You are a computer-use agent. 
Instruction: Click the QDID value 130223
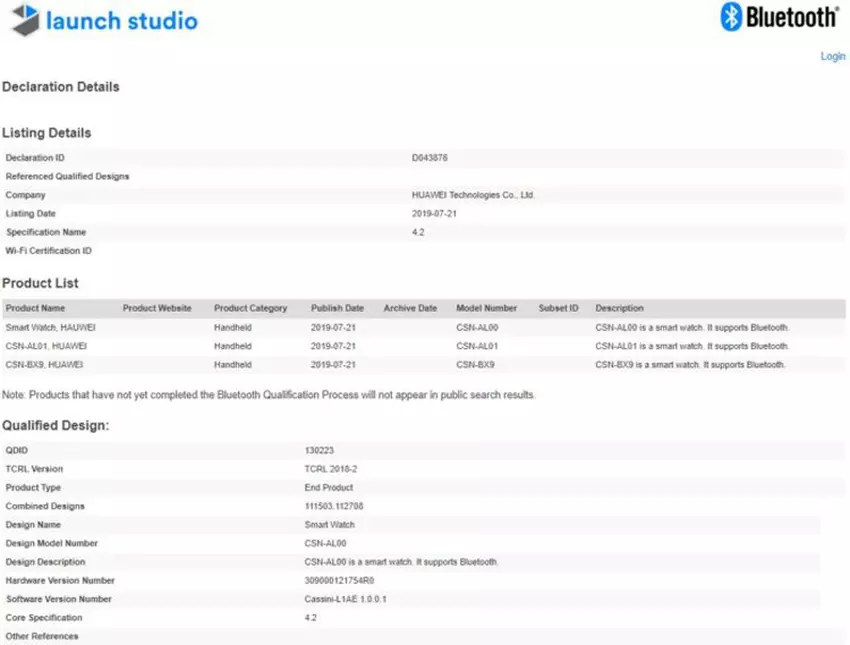319,450
